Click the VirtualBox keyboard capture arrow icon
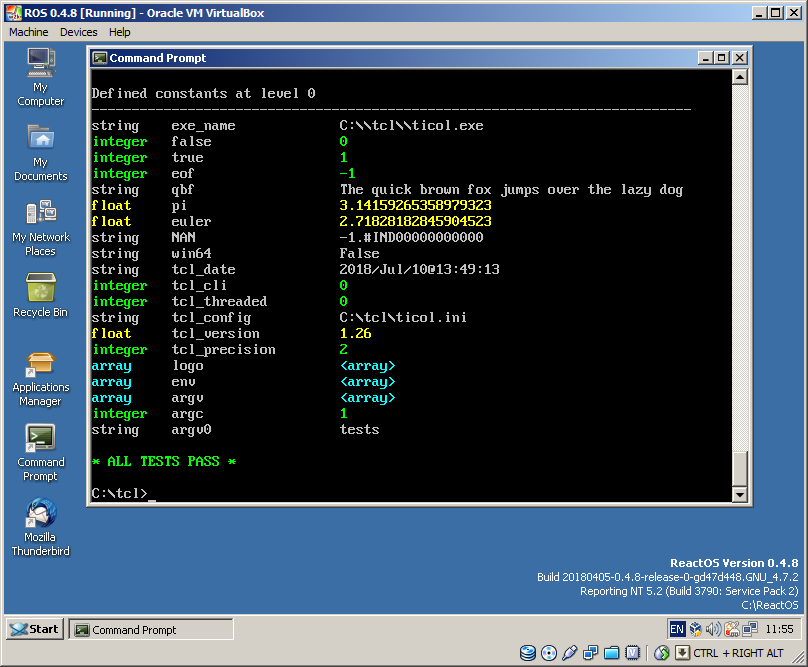Screen dimensions: 808x667 (682, 653)
